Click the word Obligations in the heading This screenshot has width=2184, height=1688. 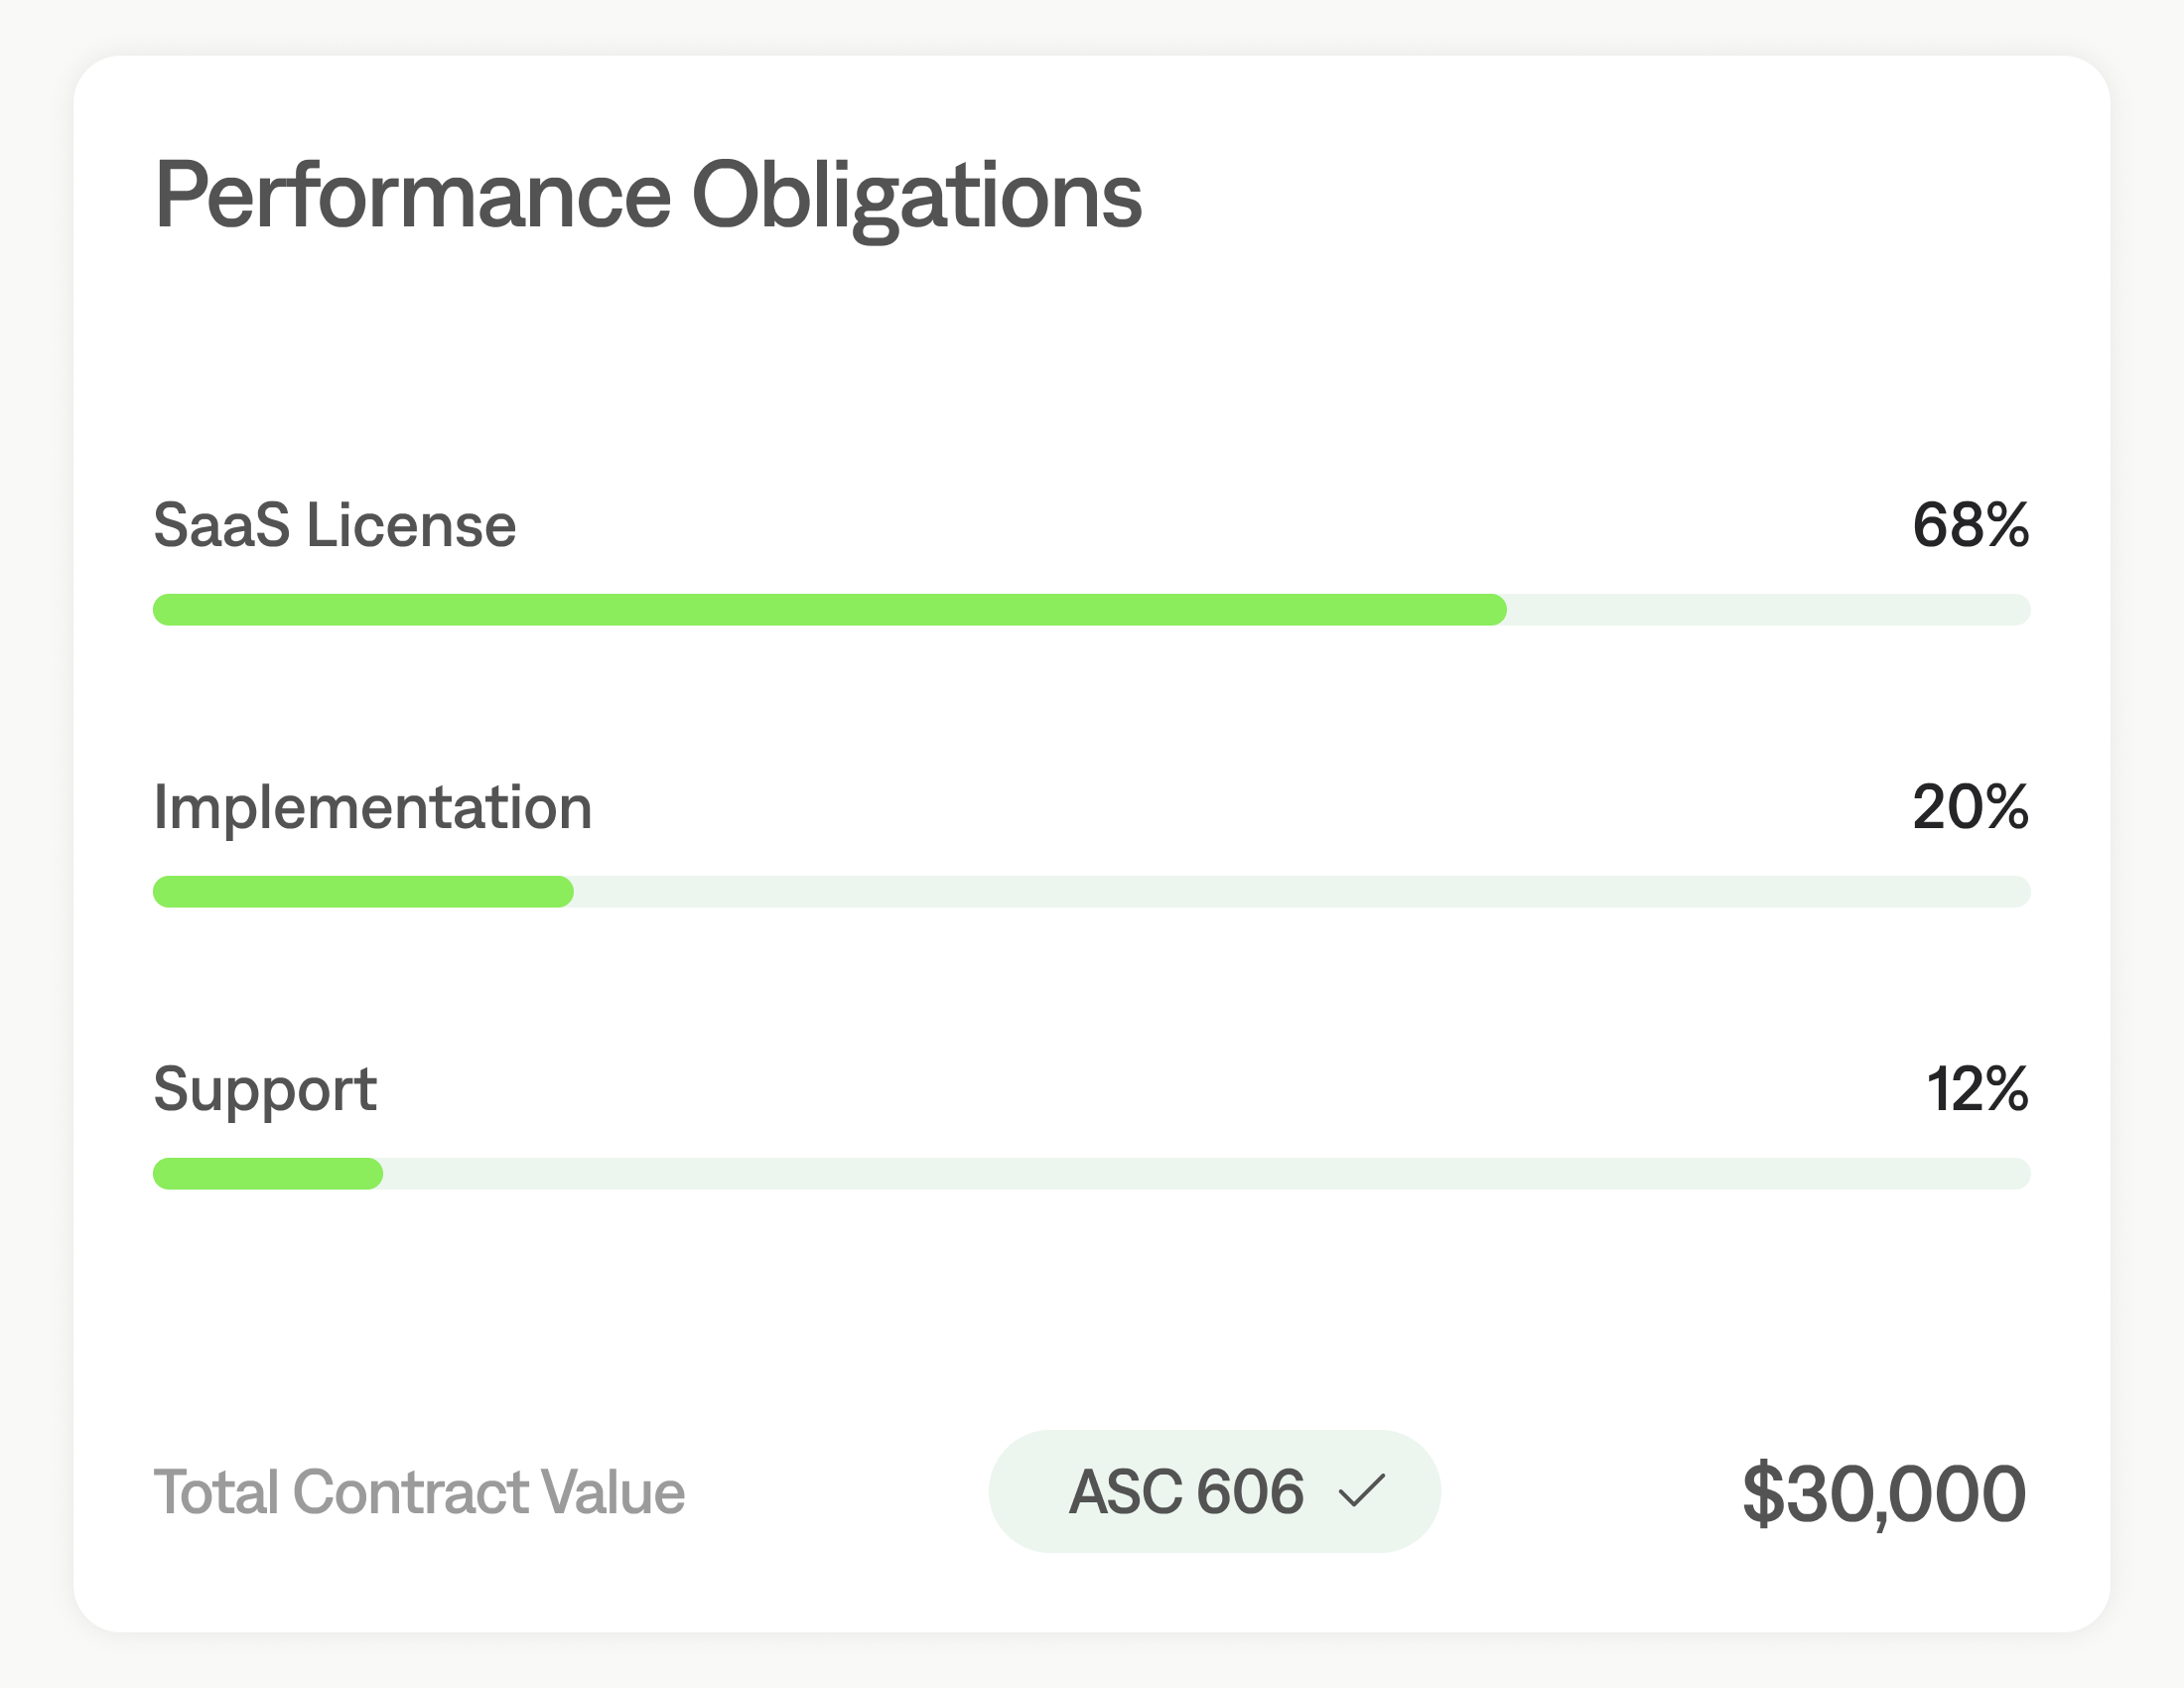coord(916,197)
